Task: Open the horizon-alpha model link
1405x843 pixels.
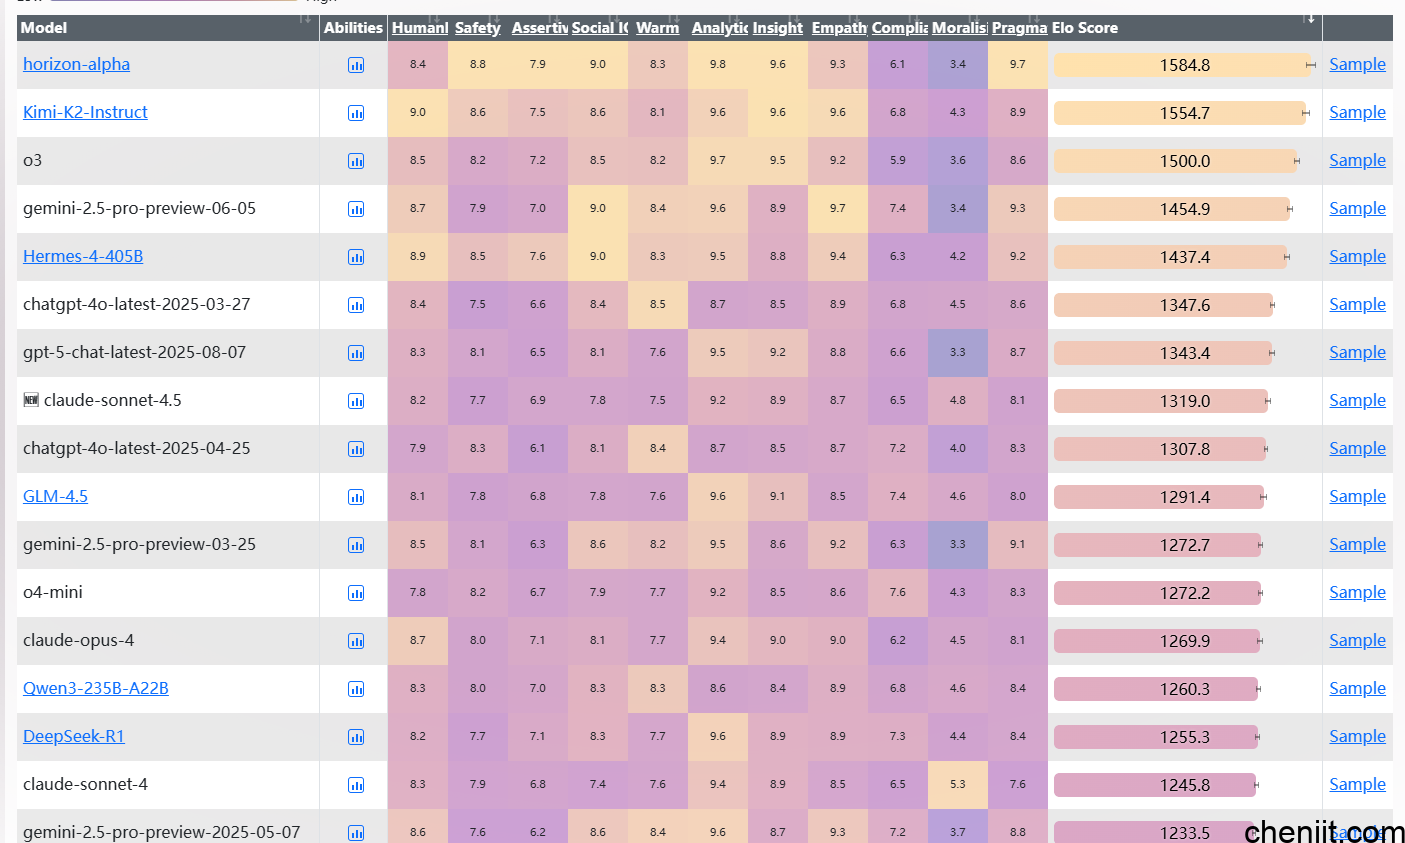Action: (x=76, y=64)
